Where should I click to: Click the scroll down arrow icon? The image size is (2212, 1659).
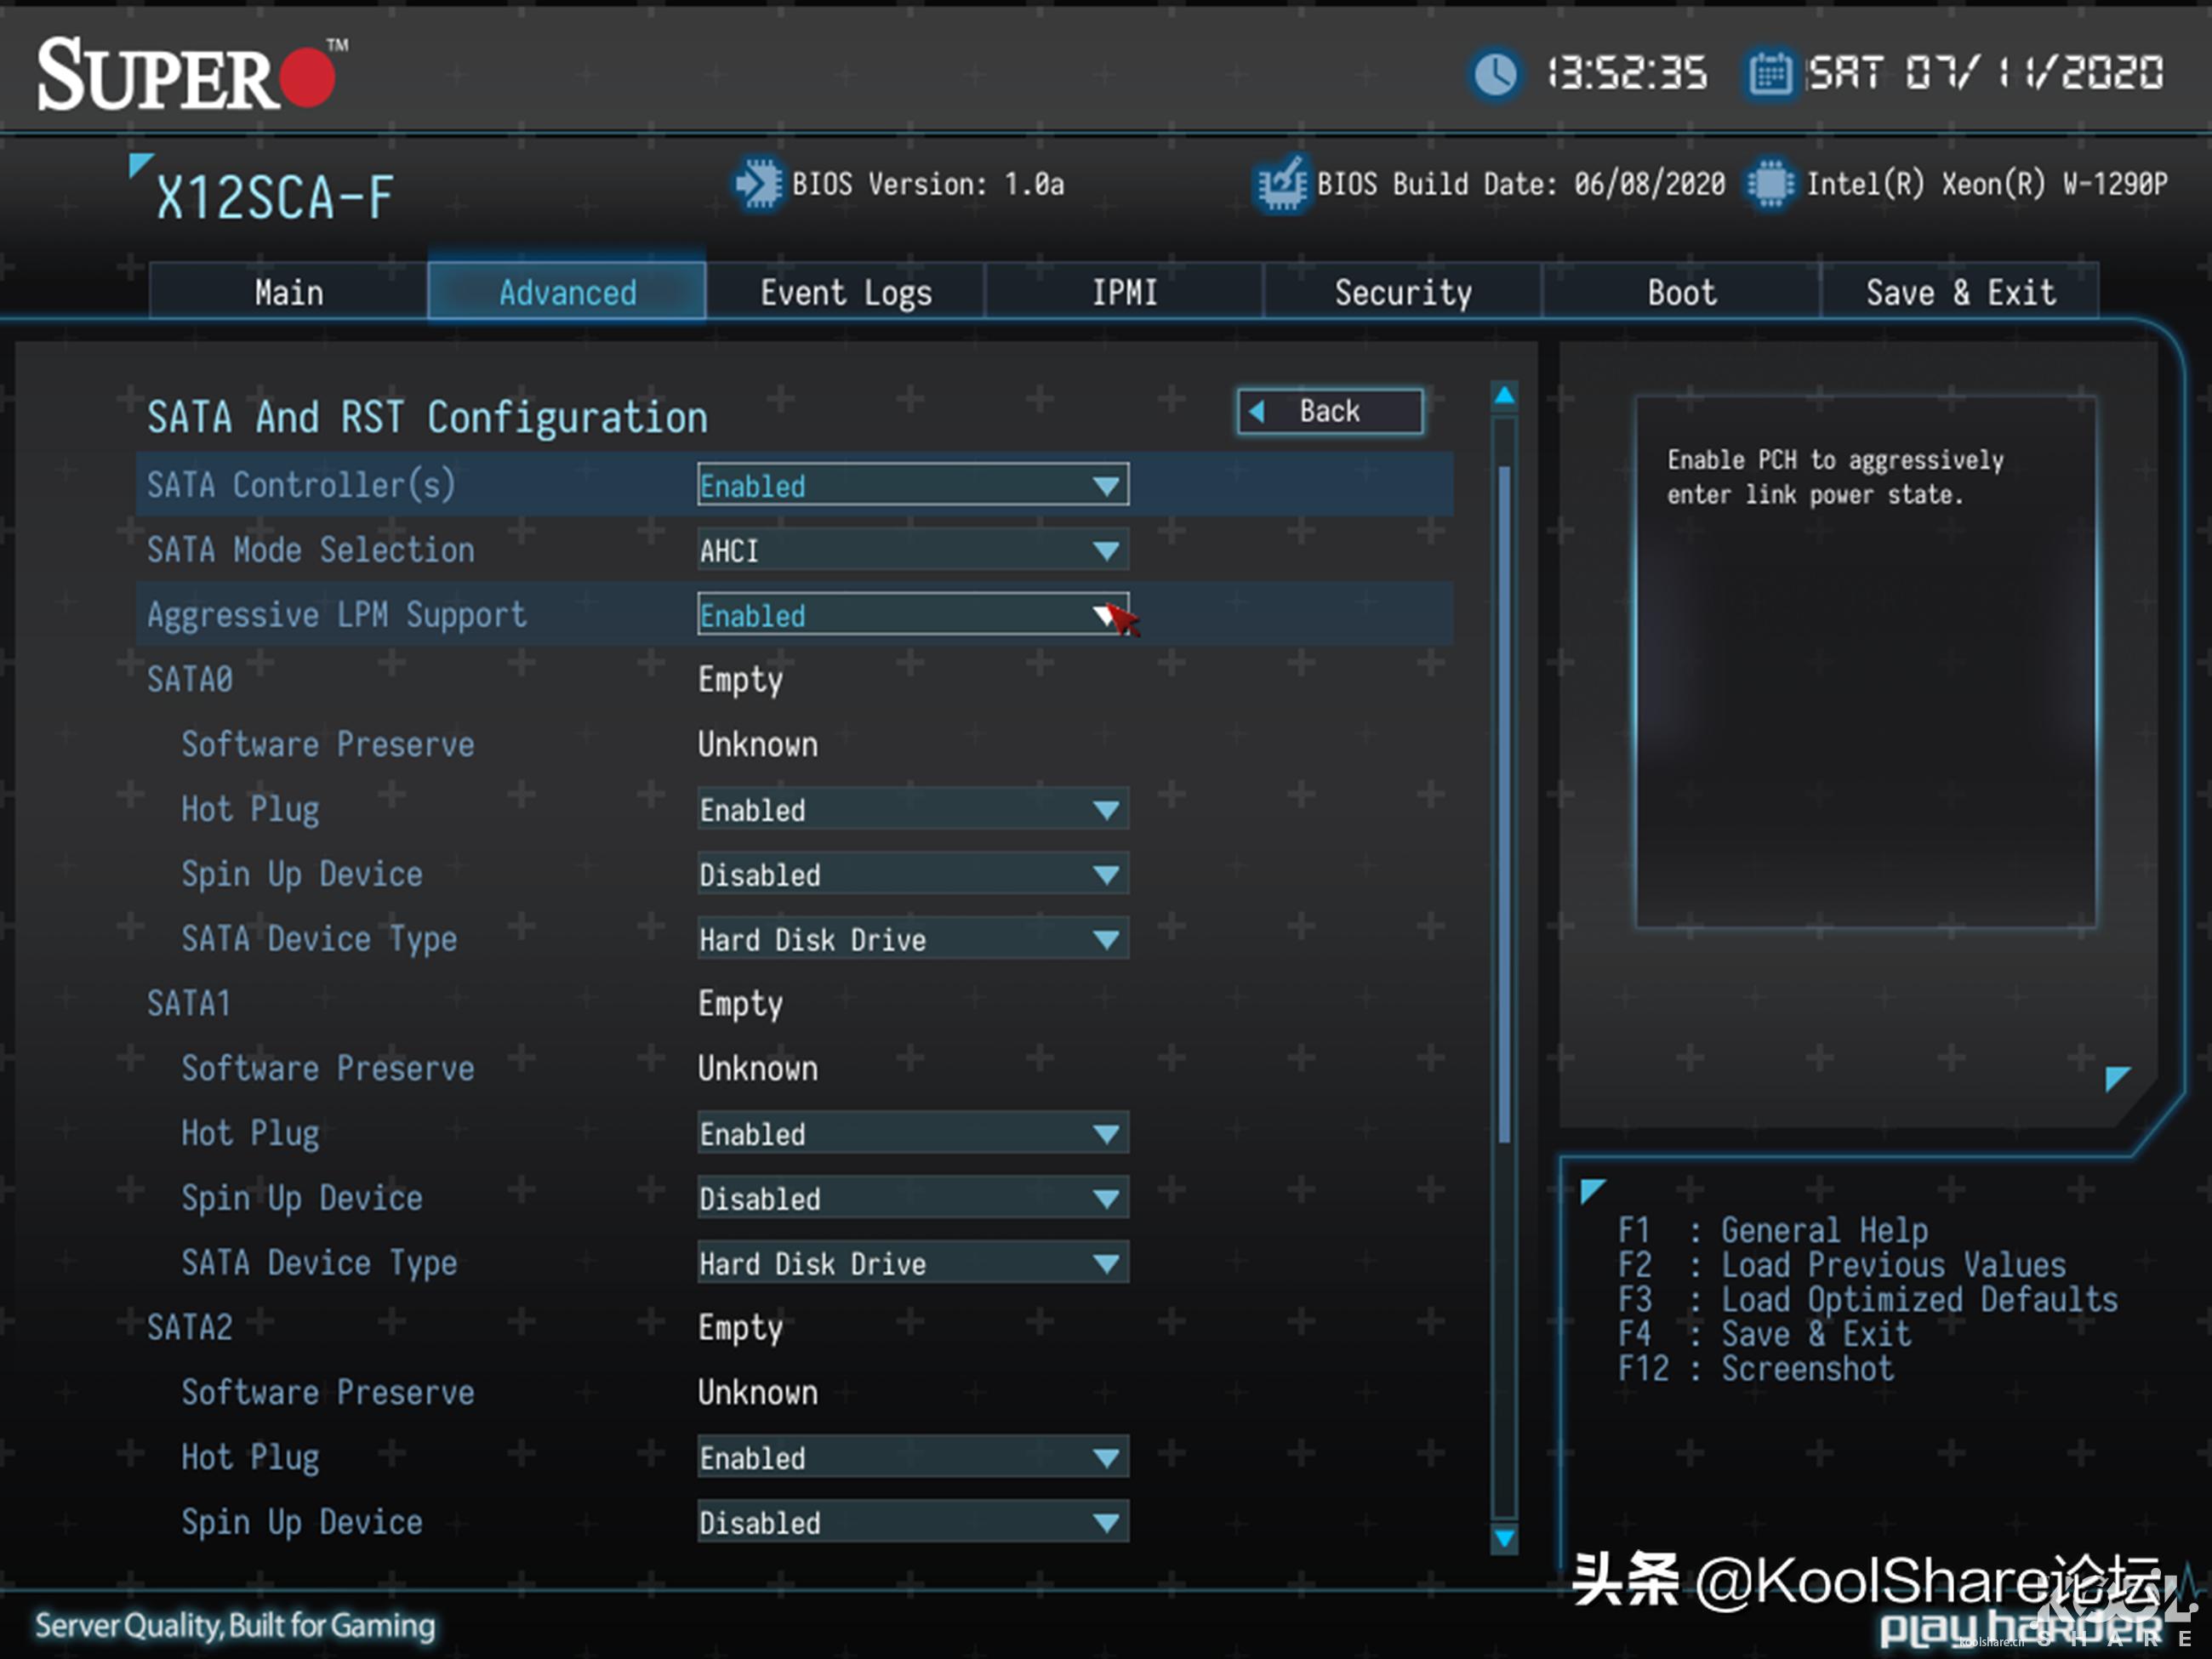[1504, 1538]
